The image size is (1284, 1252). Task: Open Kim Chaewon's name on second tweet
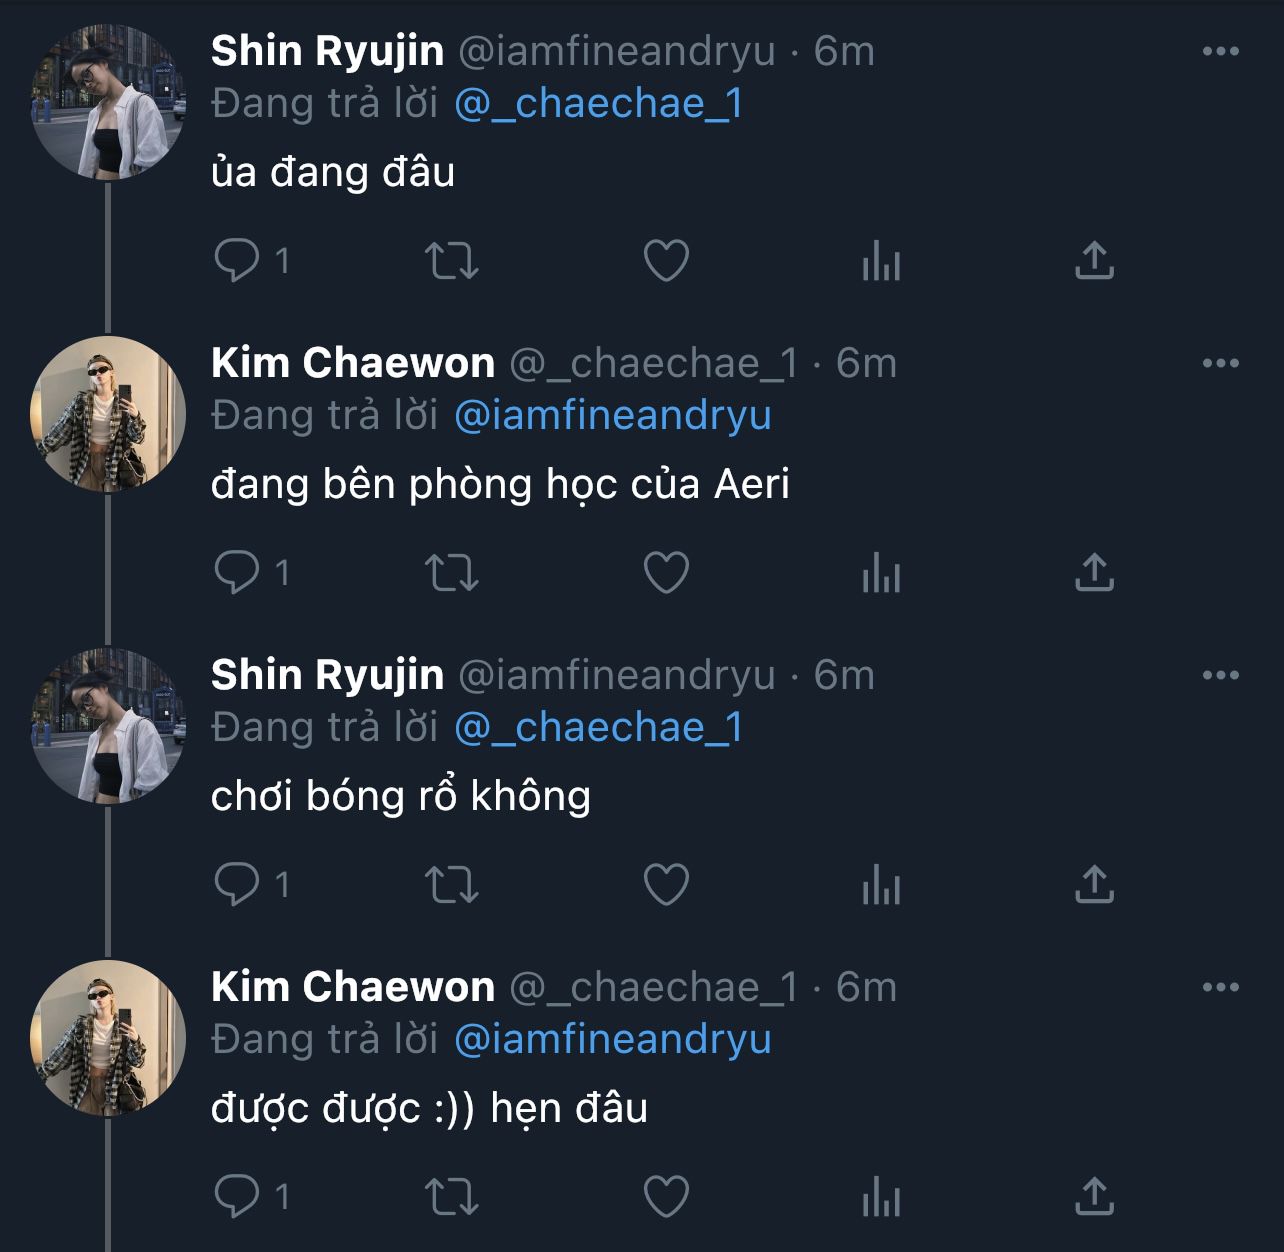click(x=353, y=363)
